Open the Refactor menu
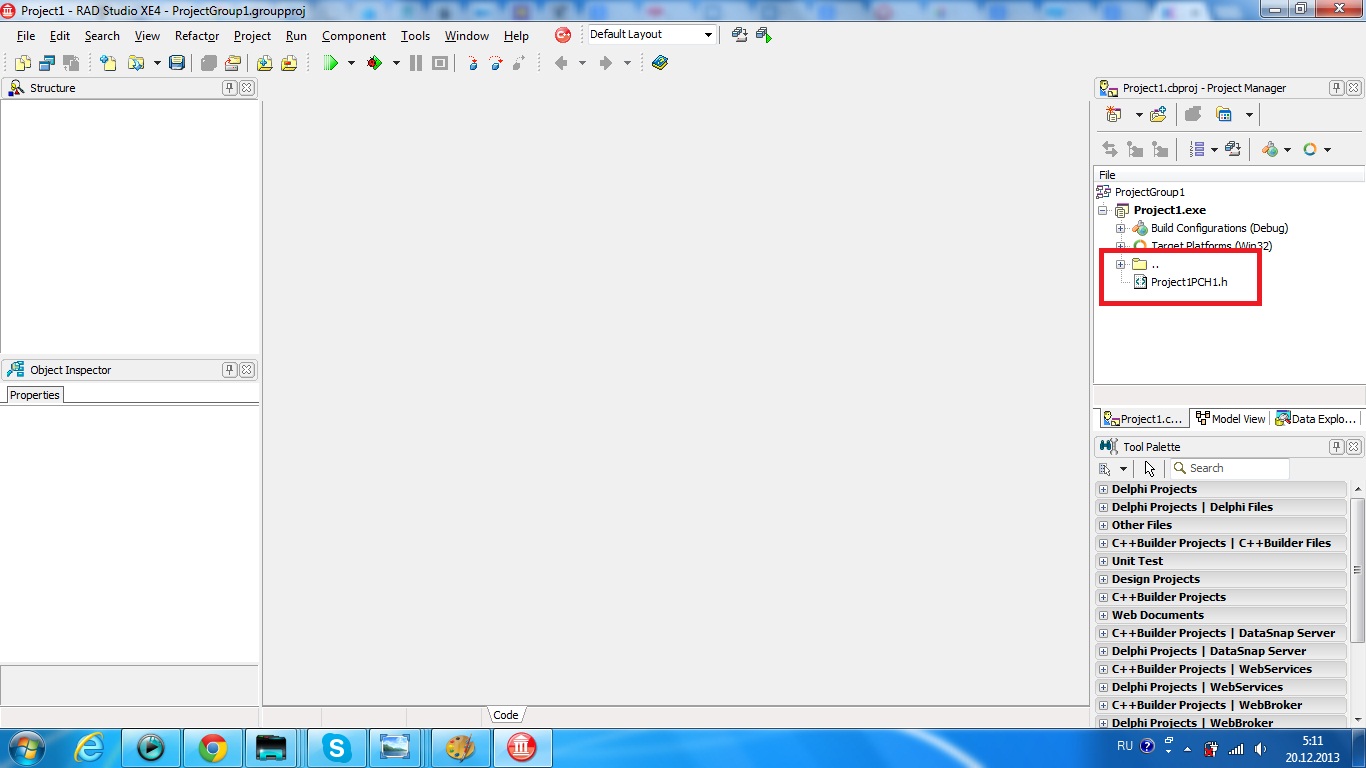This screenshot has width=1366, height=768. [197, 36]
